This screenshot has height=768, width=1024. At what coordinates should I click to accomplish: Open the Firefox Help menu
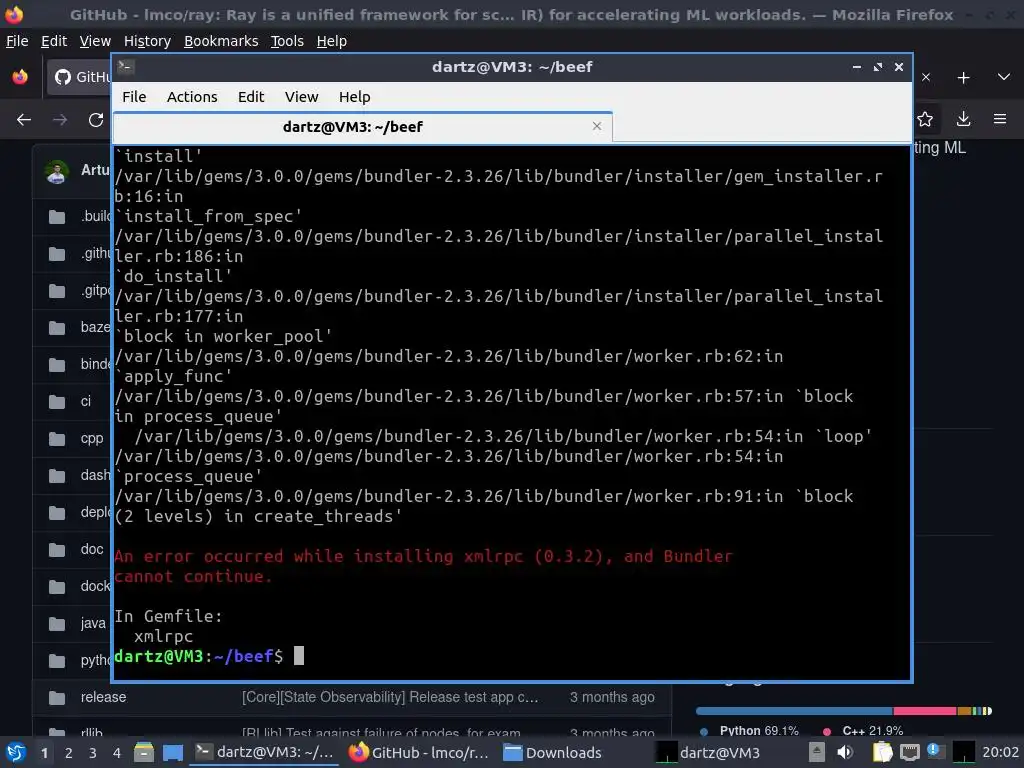332,41
